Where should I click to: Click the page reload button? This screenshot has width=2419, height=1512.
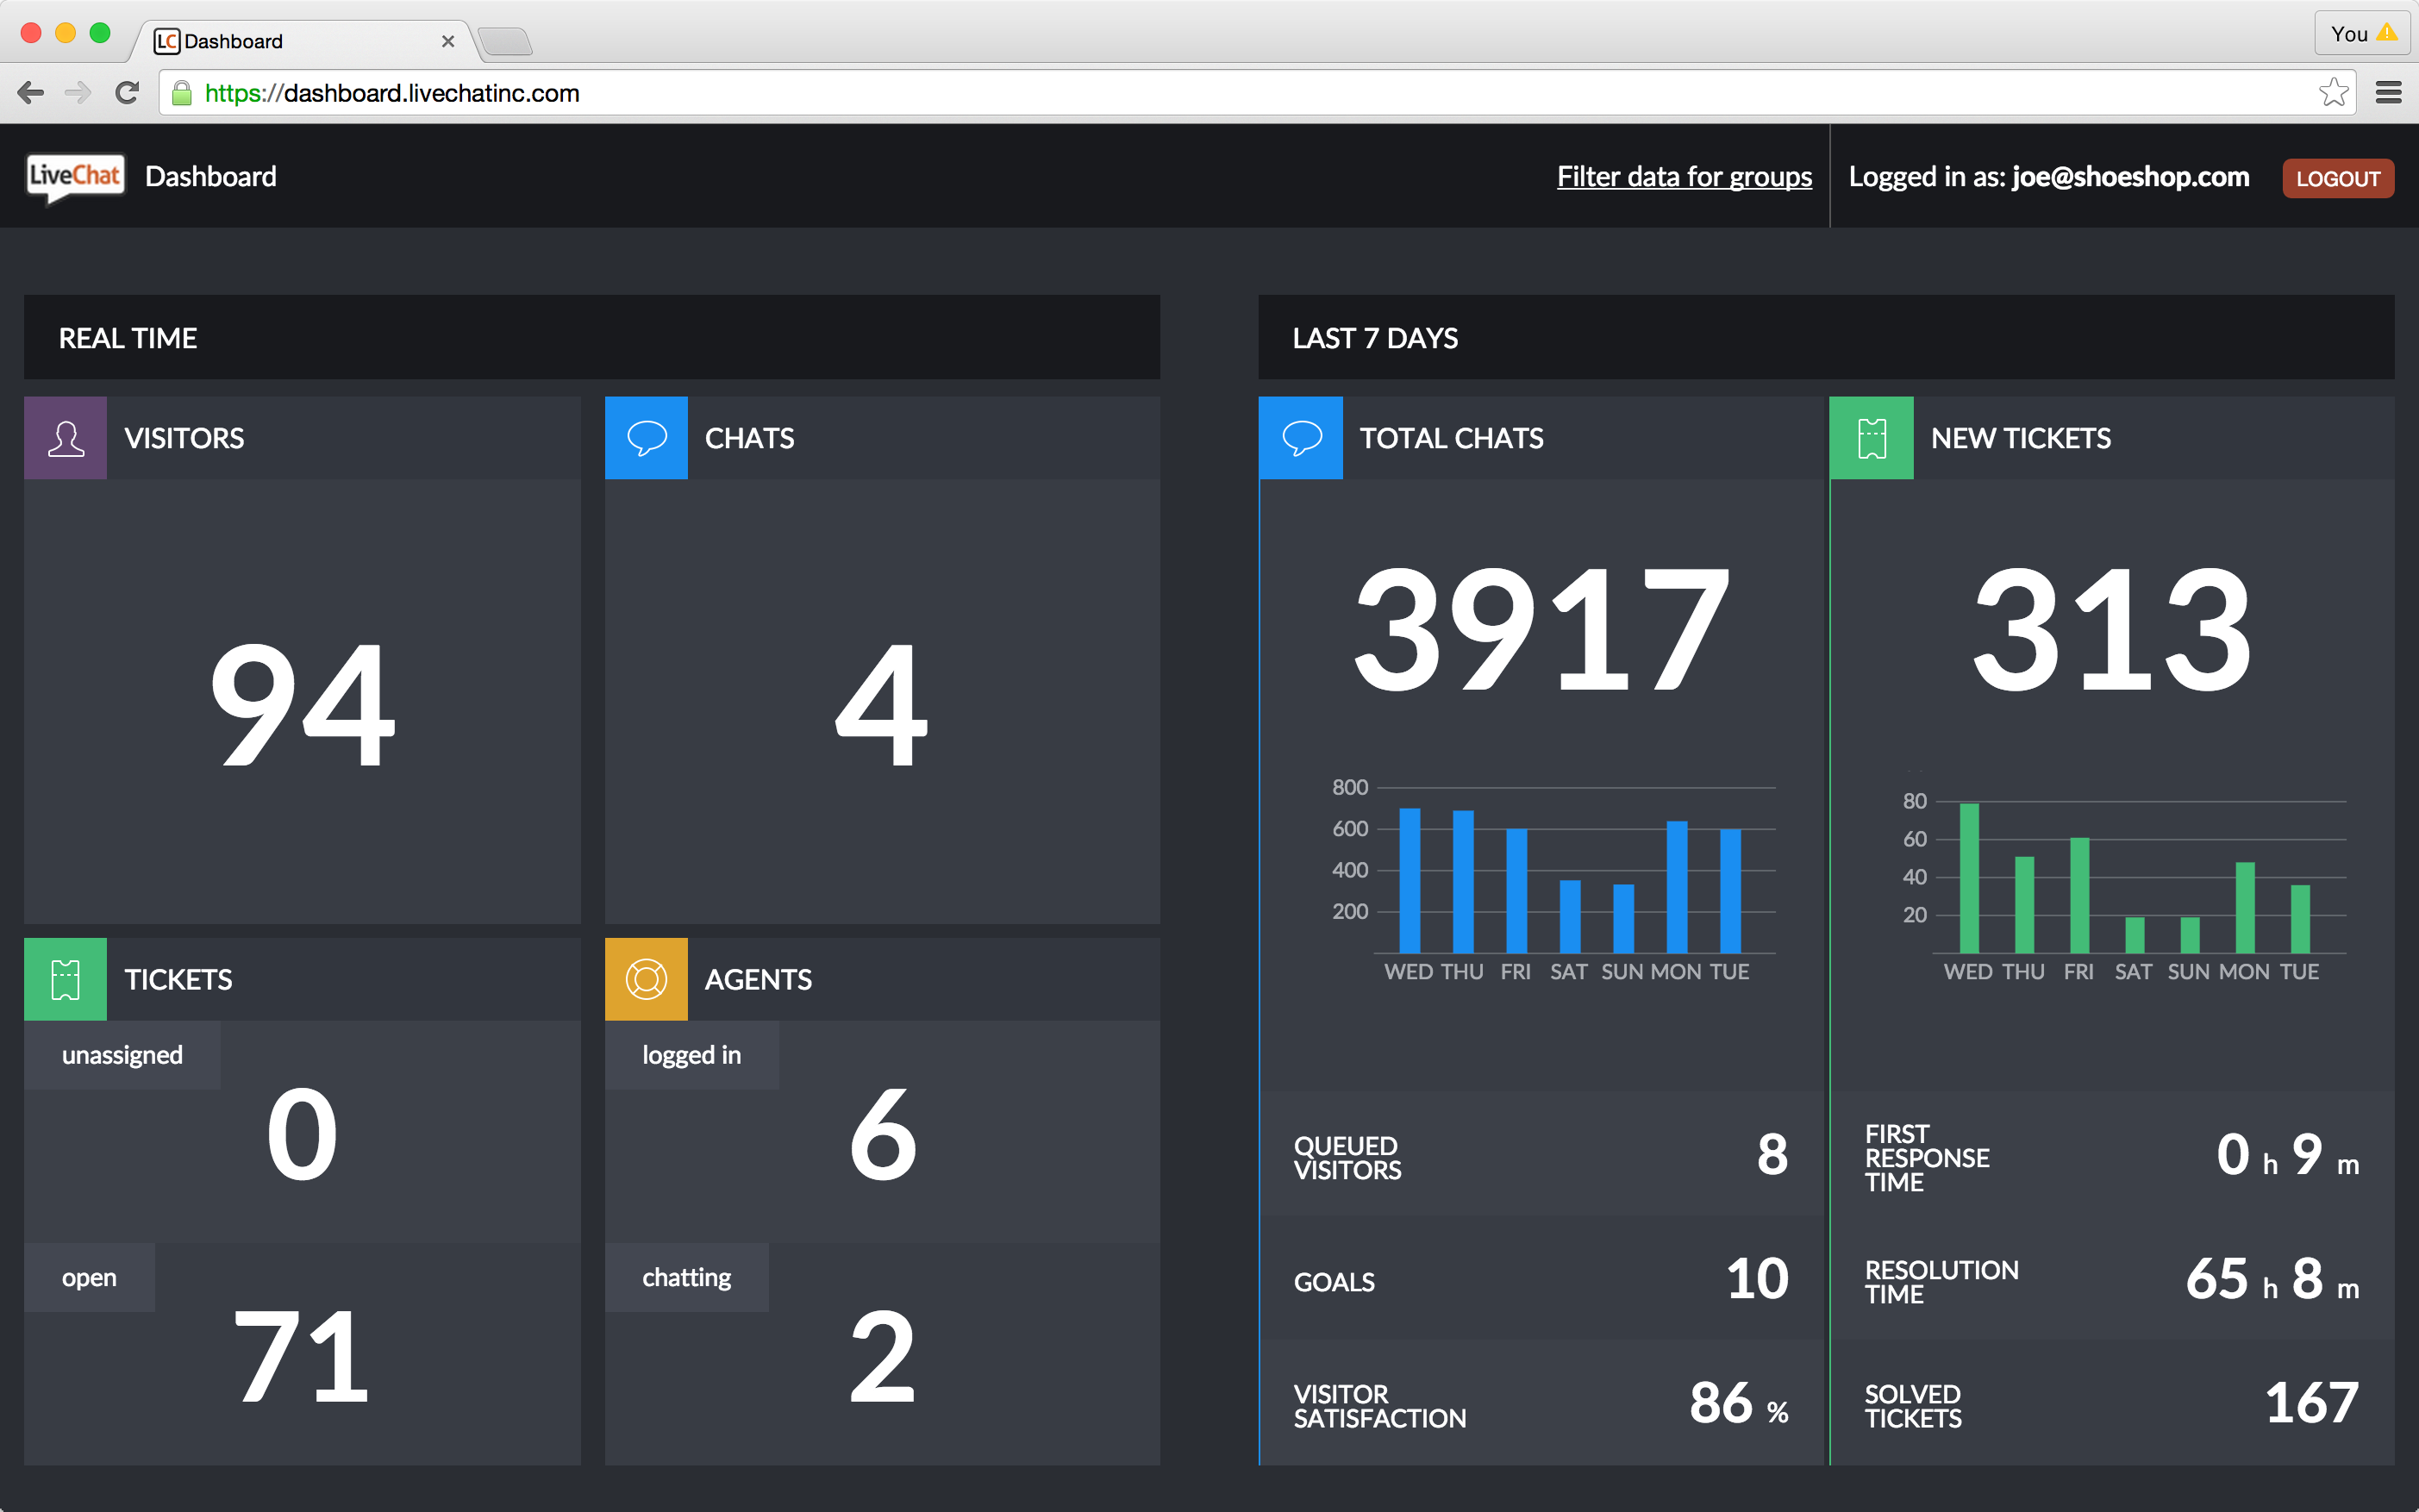(126, 92)
